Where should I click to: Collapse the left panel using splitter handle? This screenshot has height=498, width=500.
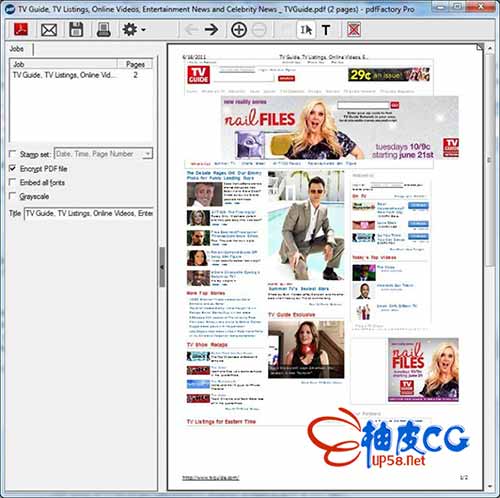point(162,267)
